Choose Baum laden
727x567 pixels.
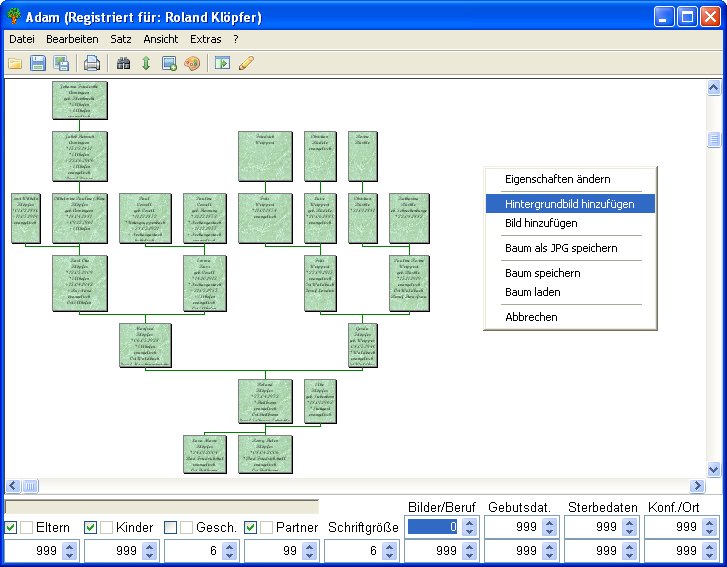pyautogui.click(x=570, y=292)
